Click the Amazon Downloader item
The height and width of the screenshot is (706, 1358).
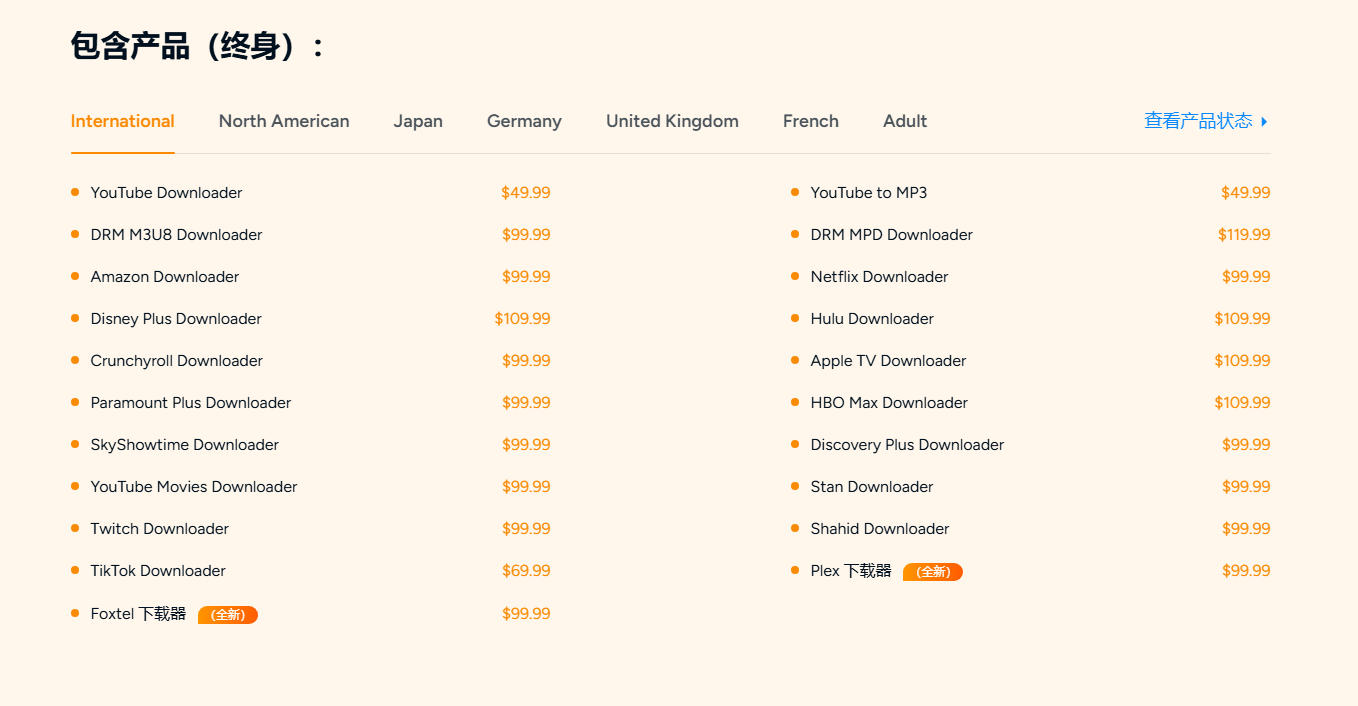point(165,277)
